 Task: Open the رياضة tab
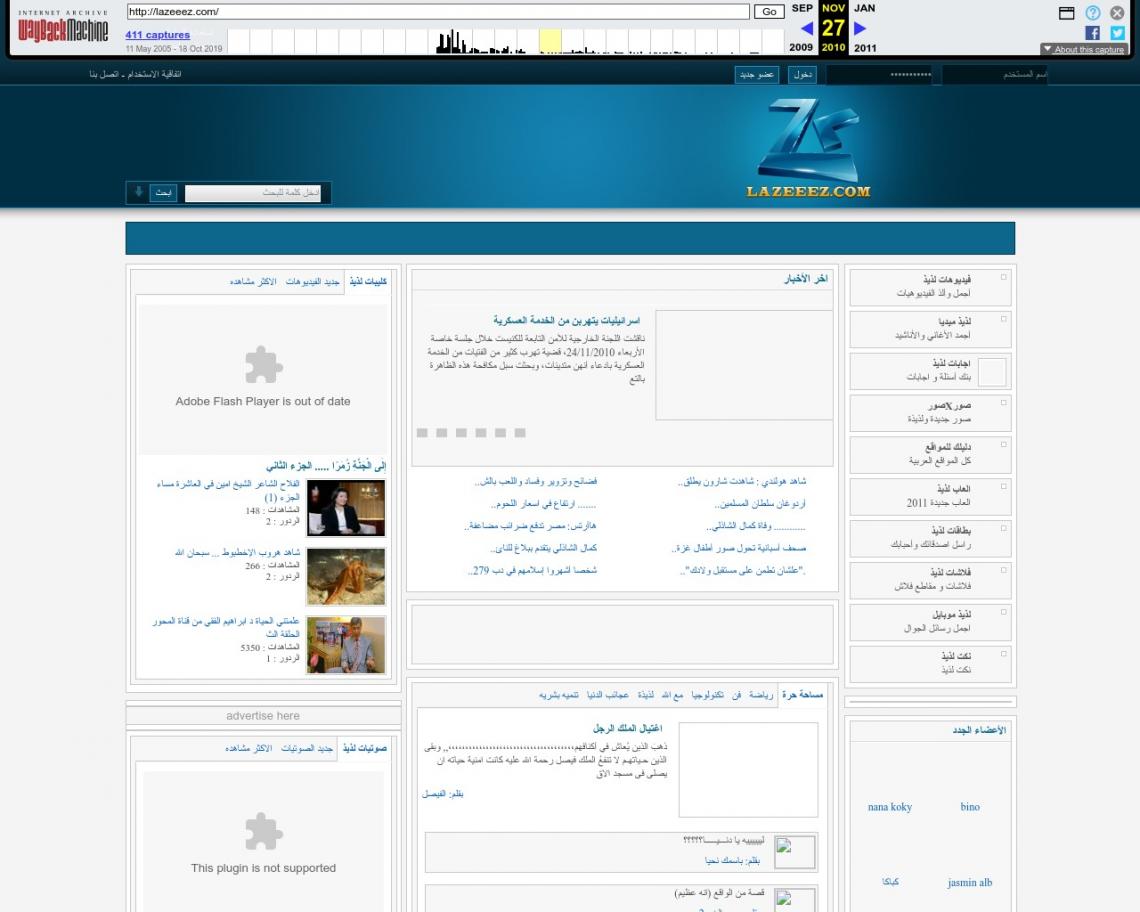point(760,695)
